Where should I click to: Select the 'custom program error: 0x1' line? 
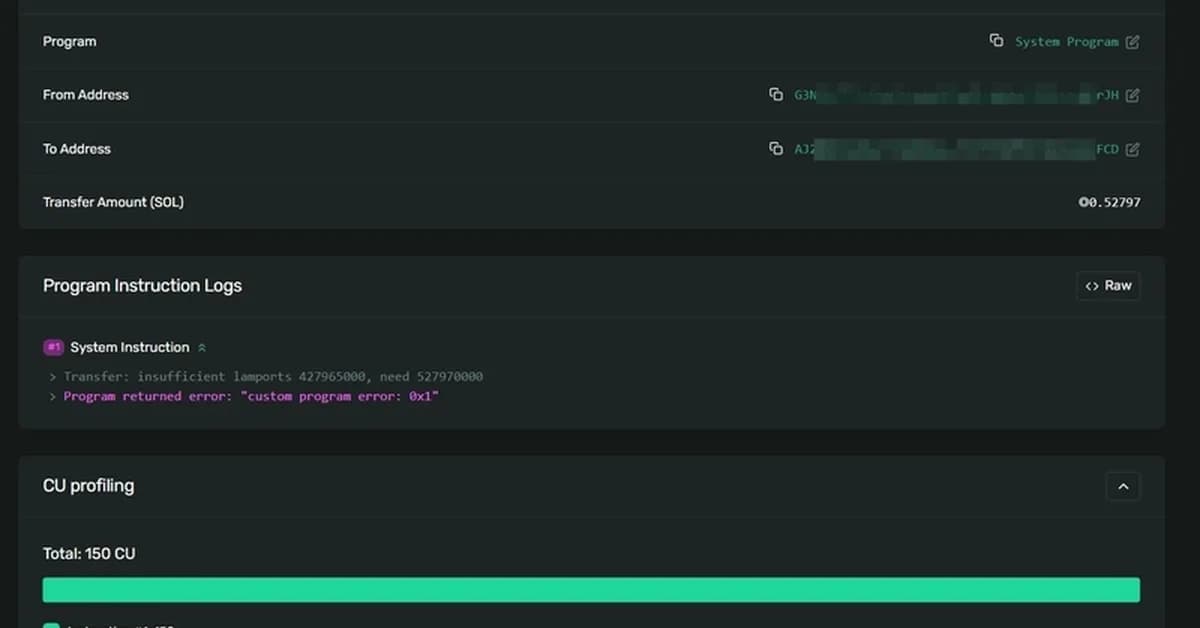(x=251, y=397)
